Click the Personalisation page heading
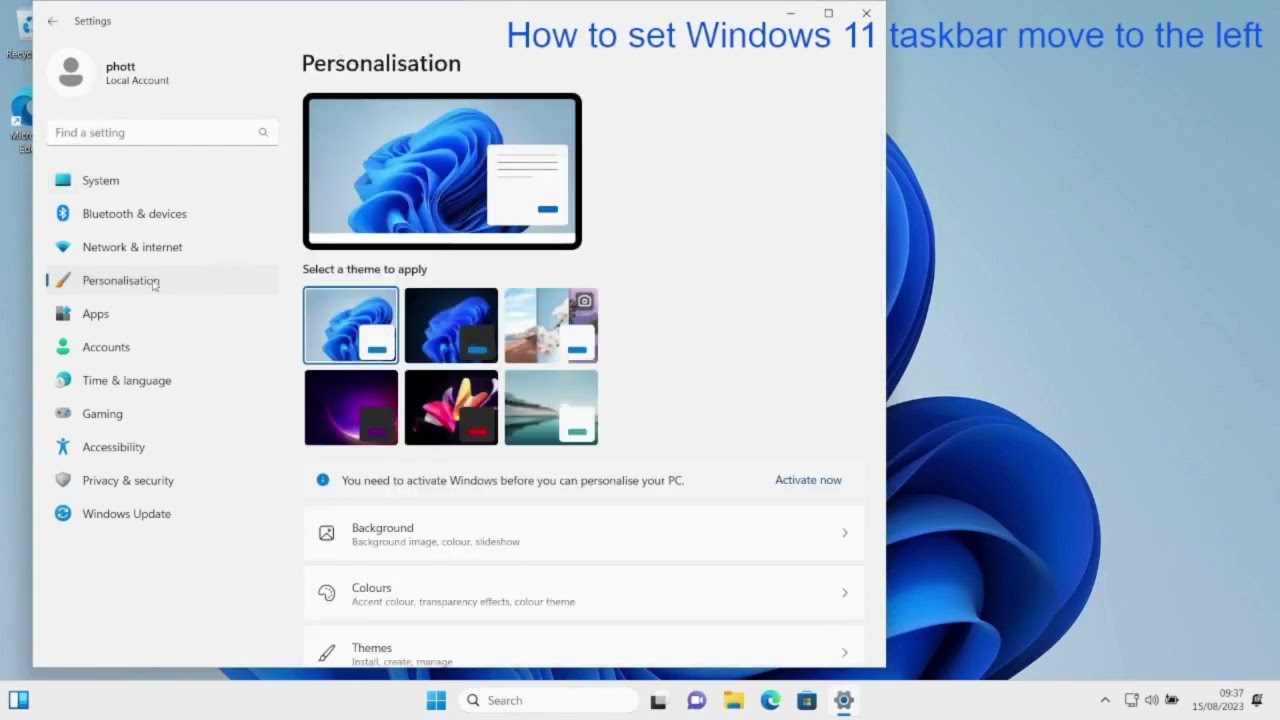This screenshot has width=1280, height=720. (x=381, y=63)
